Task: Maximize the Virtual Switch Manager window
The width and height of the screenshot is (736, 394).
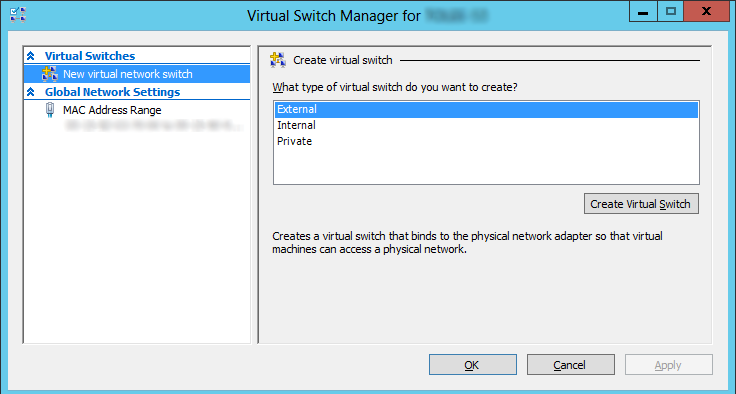Action: tap(670, 11)
